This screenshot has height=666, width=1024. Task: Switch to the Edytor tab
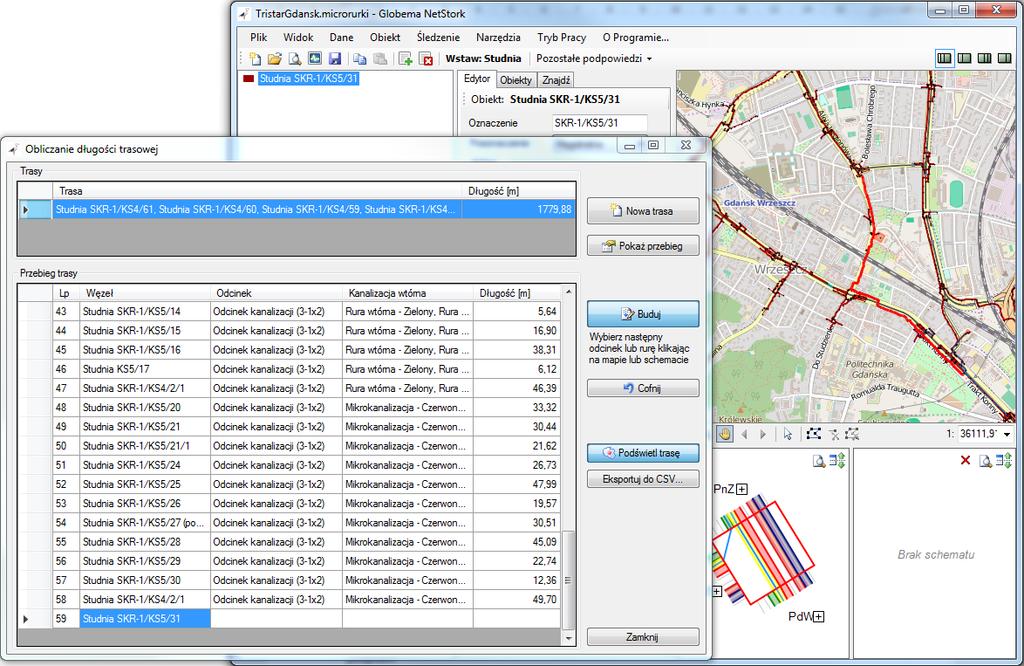pos(477,78)
